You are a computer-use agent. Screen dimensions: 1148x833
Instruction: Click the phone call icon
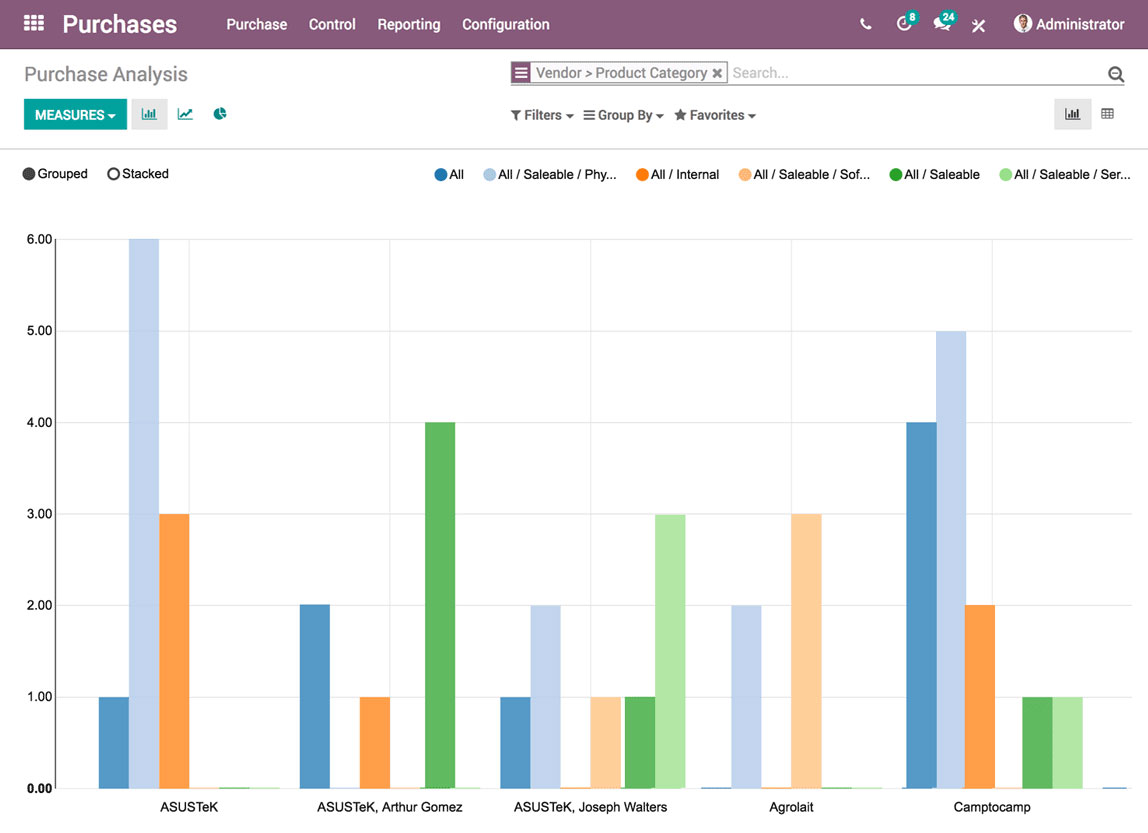click(x=866, y=25)
